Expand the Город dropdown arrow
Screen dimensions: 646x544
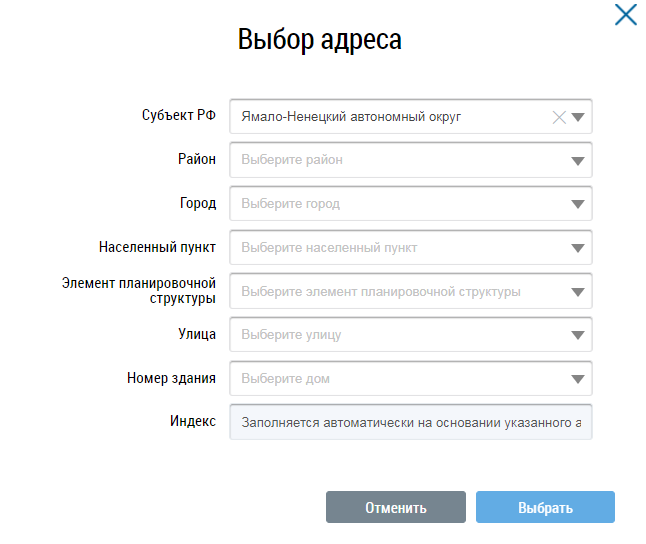pyautogui.click(x=578, y=204)
